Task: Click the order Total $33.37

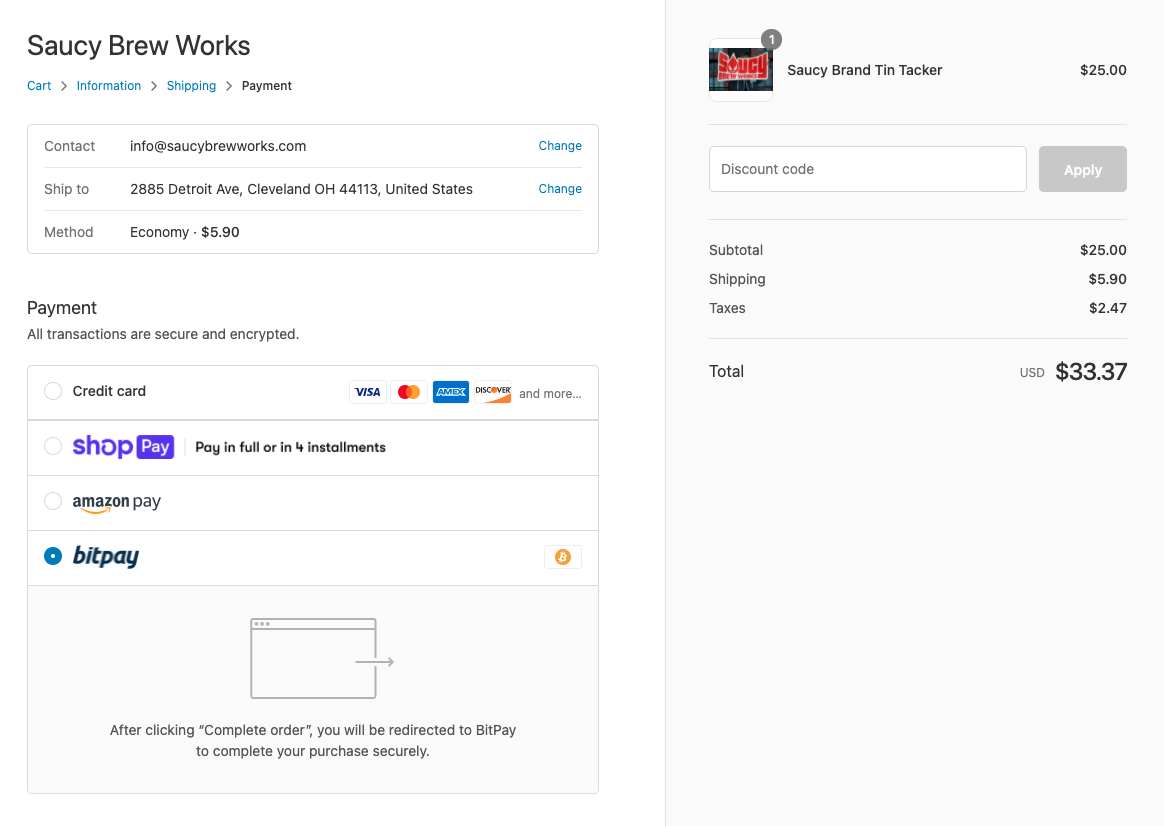Action: 1091,371
